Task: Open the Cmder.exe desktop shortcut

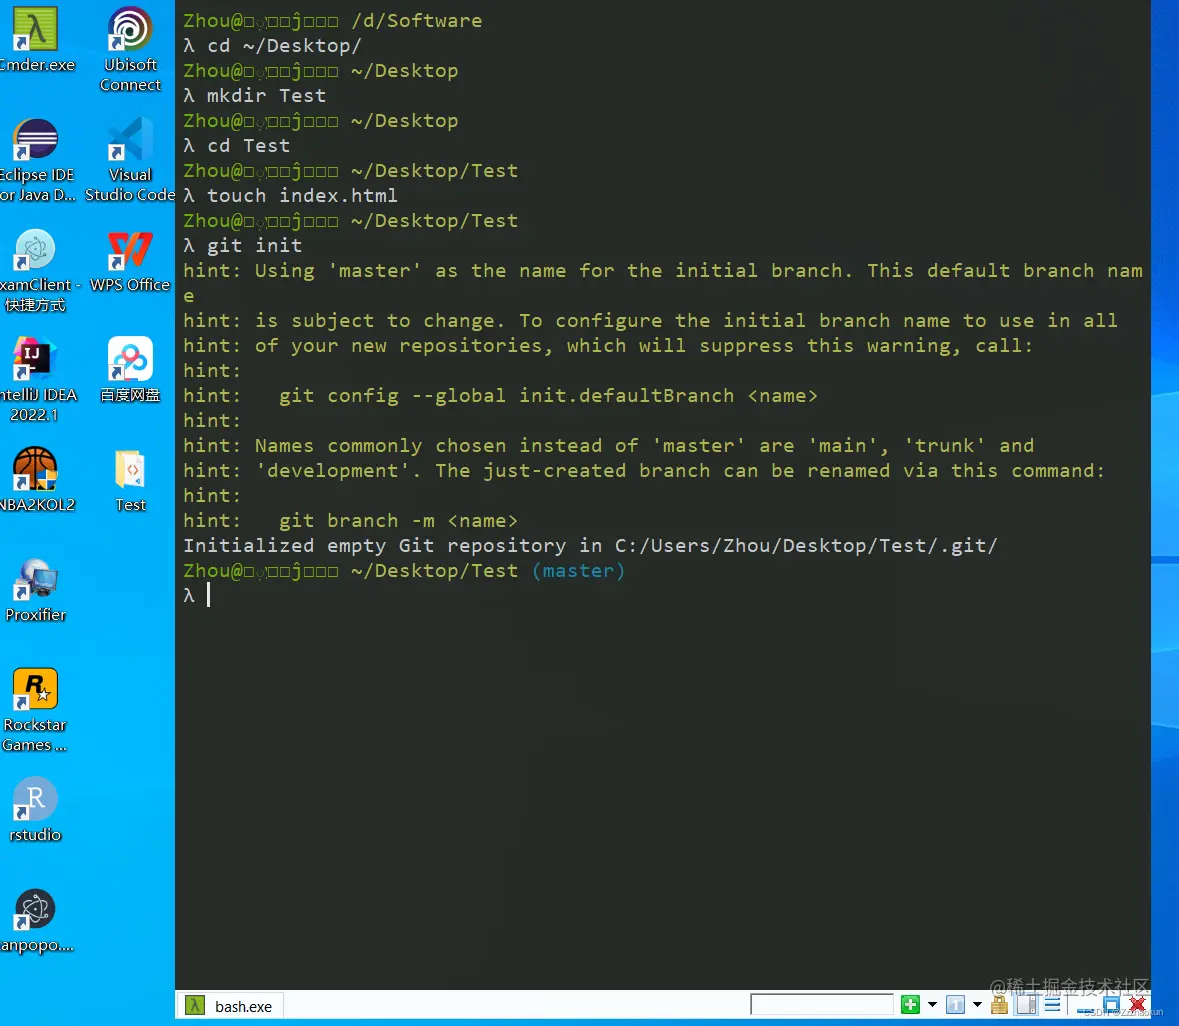Action: pos(35,41)
